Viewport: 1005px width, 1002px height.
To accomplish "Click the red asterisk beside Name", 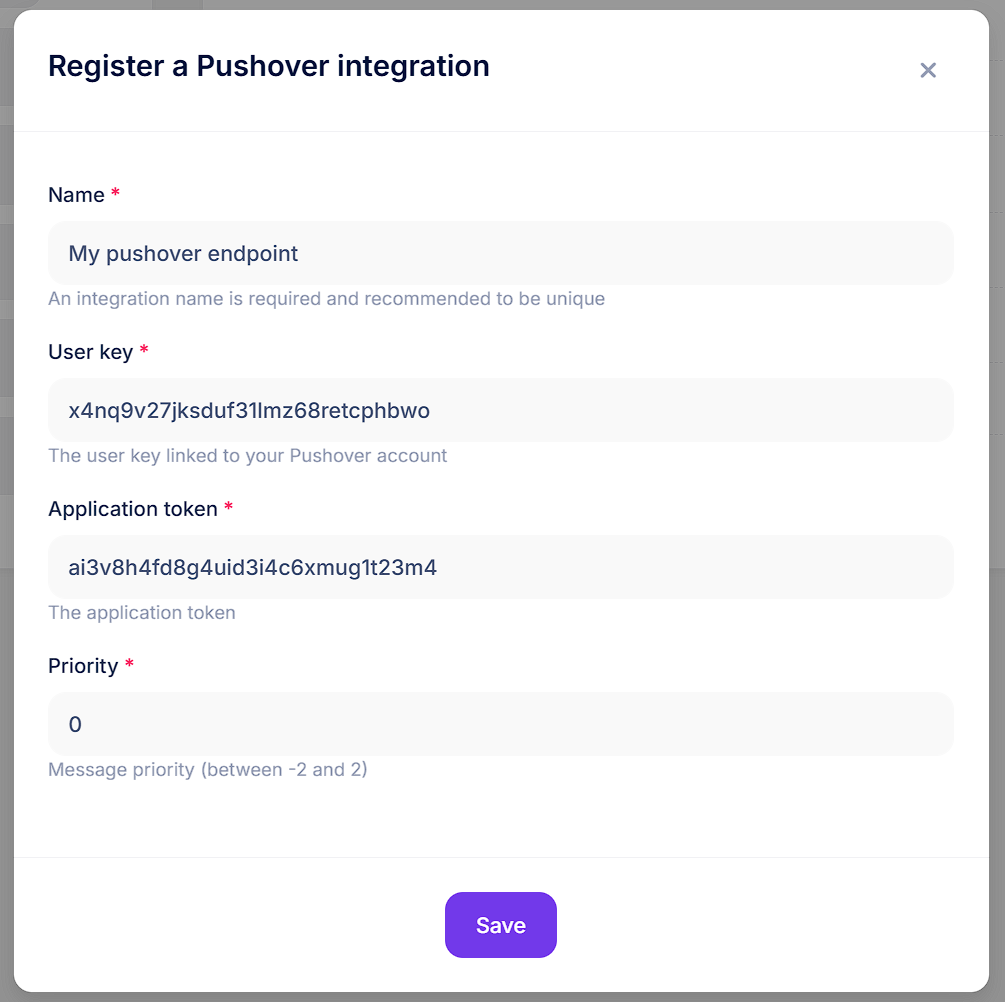I will coord(115,194).
